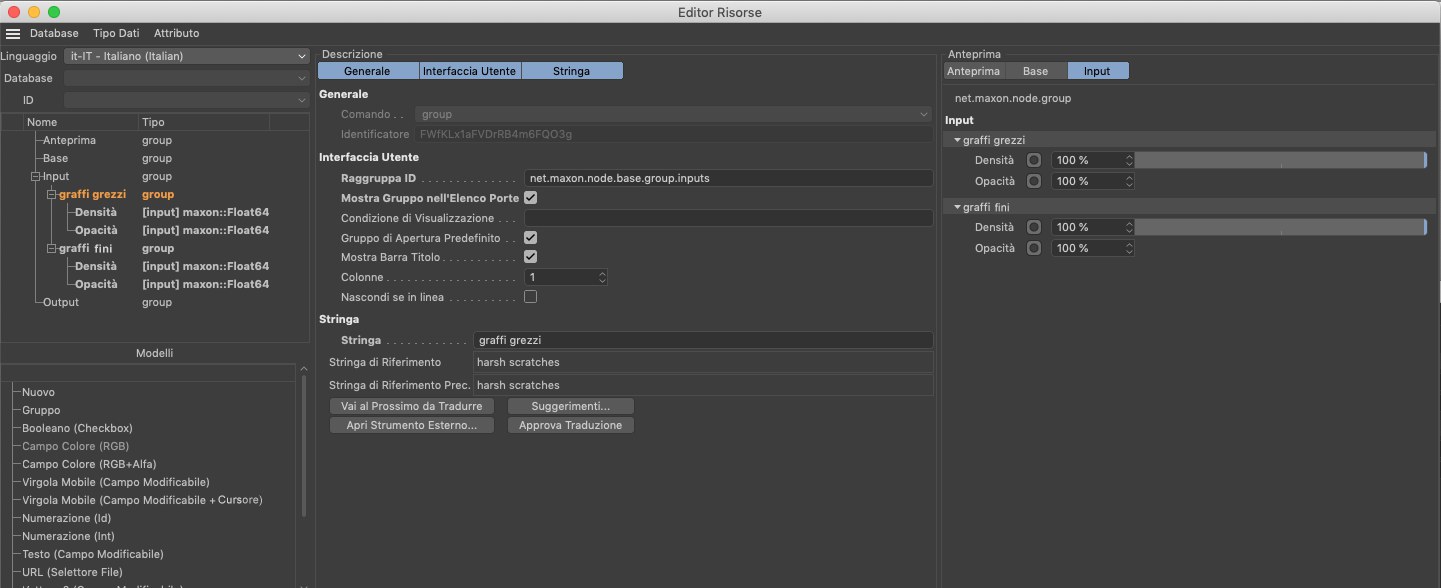
Task: Click the Condizione di Visualizzazione input field
Action: 729,218
